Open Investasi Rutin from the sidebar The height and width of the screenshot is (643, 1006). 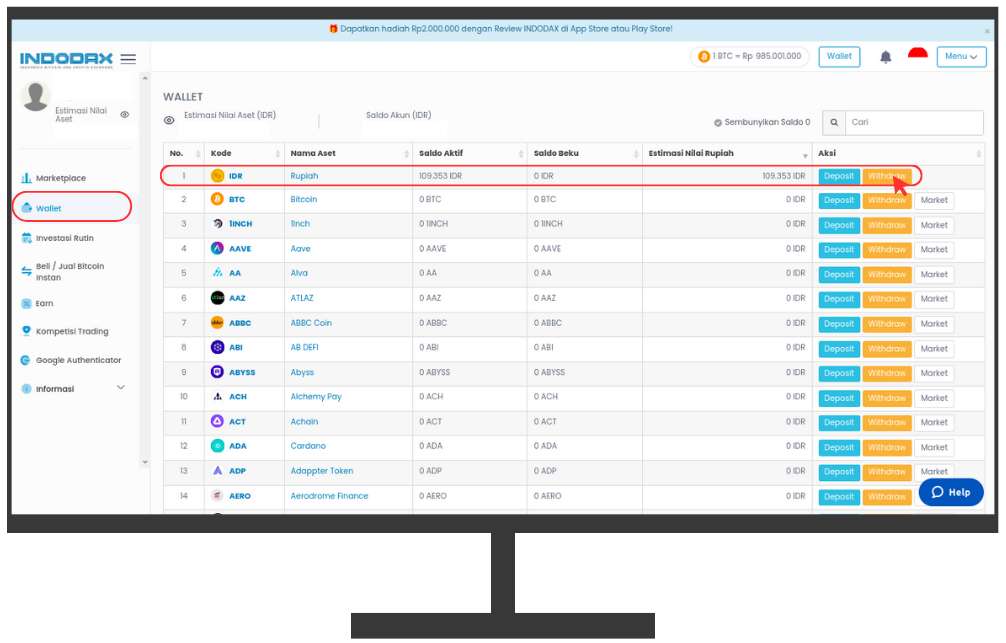(65, 238)
